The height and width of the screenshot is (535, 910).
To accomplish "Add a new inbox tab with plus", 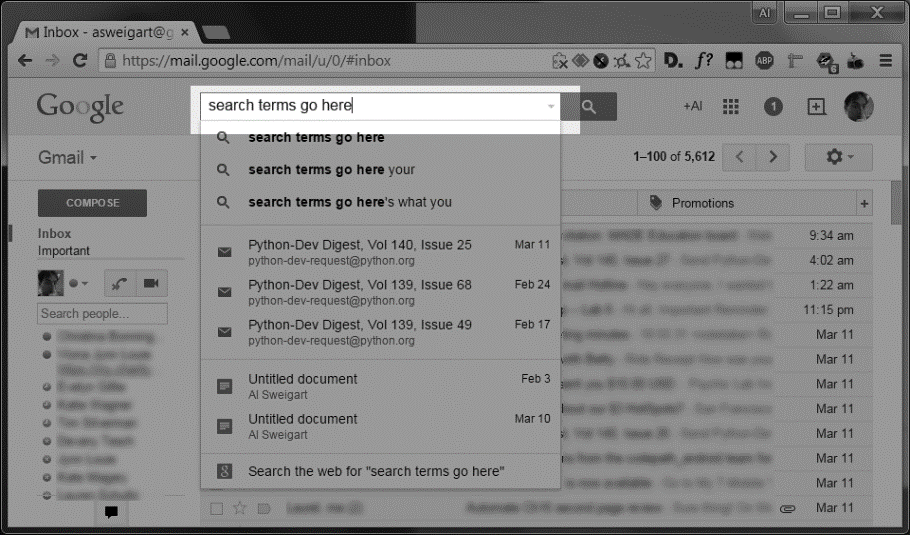I will coord(864,204).
